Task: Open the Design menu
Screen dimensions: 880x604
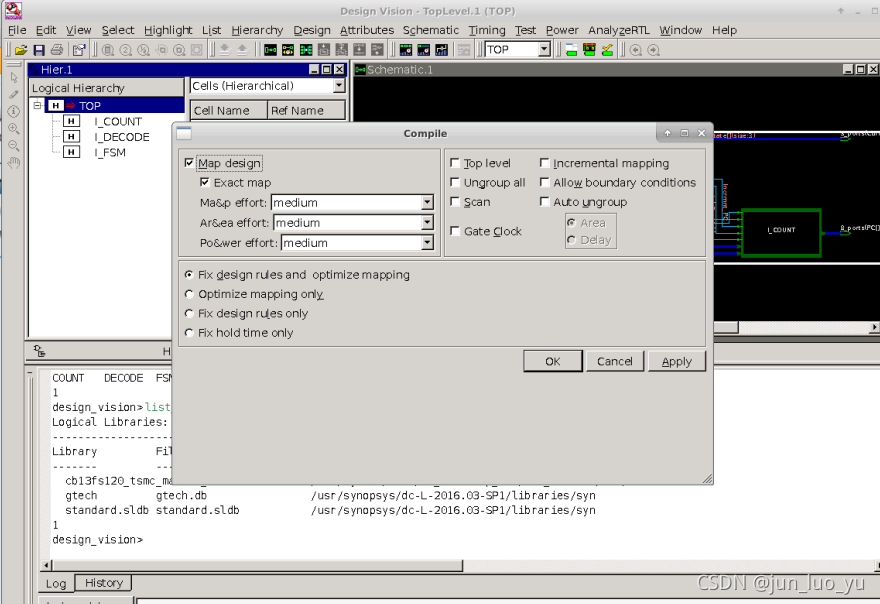Action: click(311, 30)
